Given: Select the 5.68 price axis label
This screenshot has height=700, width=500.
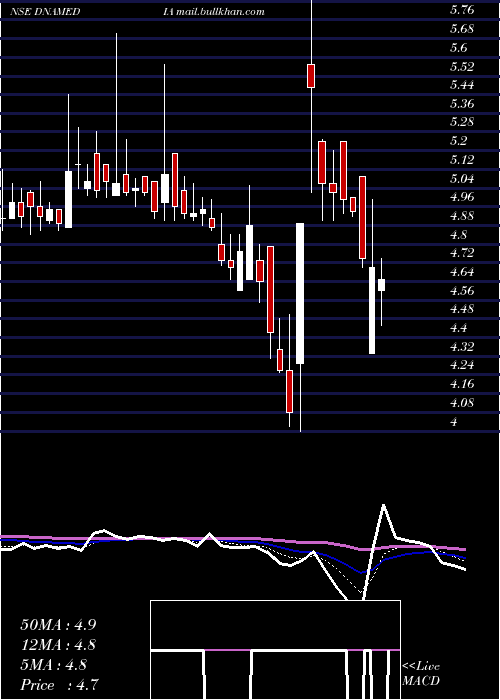Looking at the screenshot, I should tap(462, 29).
